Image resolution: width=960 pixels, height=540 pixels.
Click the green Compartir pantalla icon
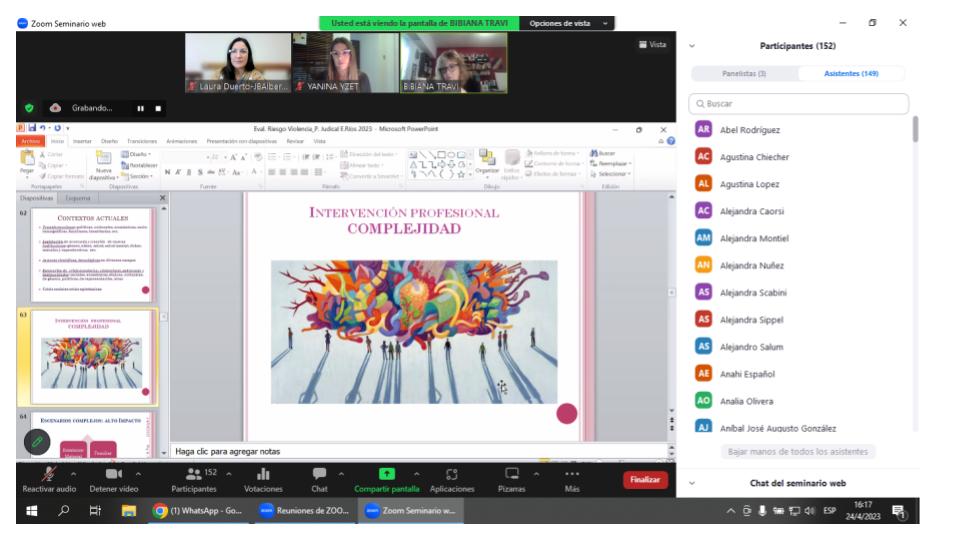pos(386,474)
